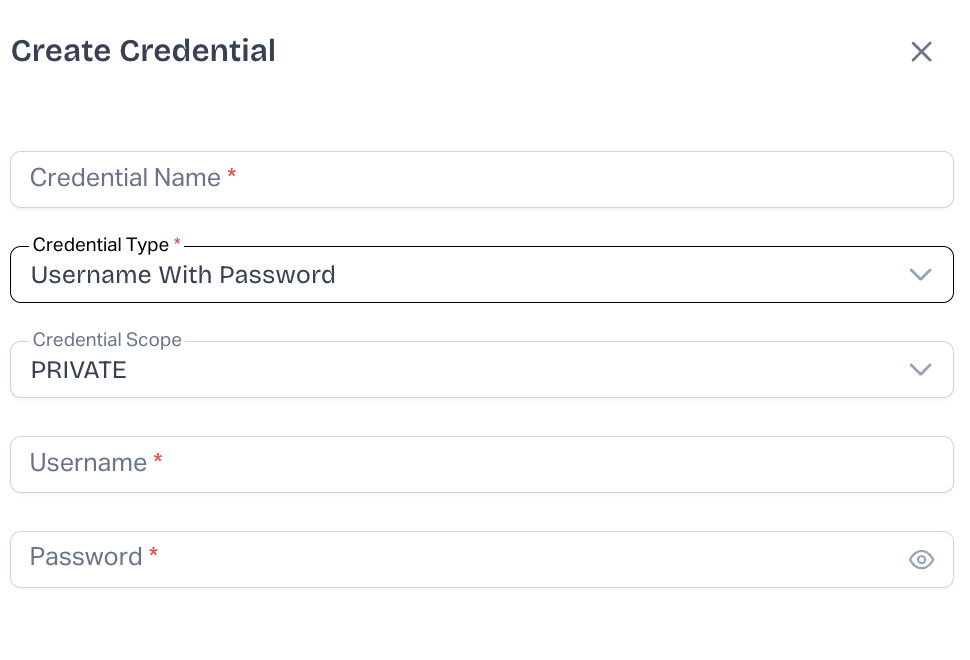Click the 'Credential Type' floating label

click(x=101, y=245)
